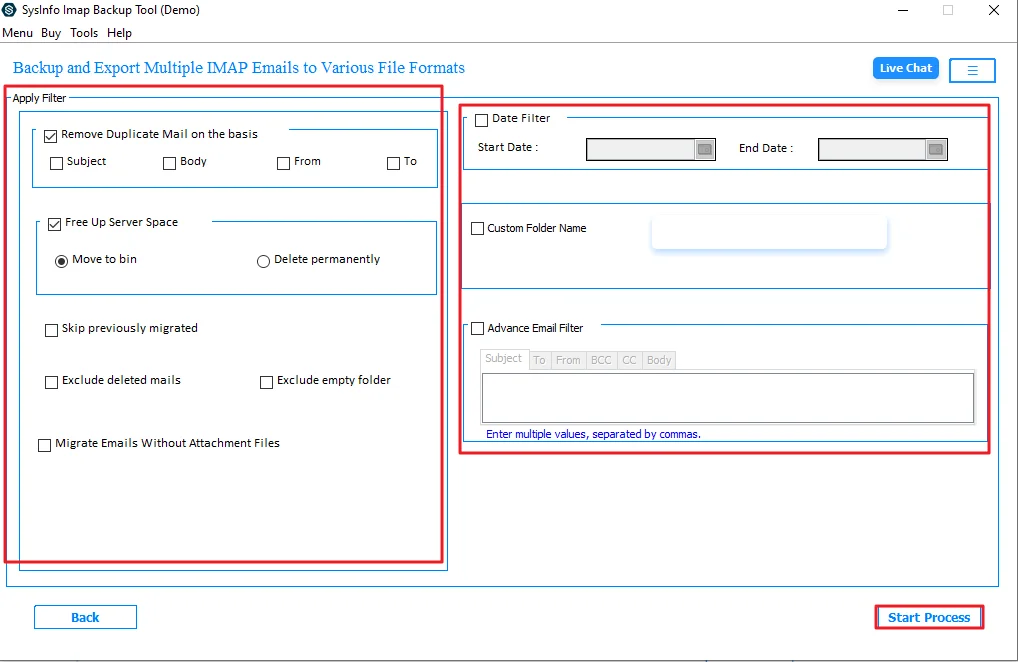Click the SysInfo logo in the title bar
This screenshot has height=662, width=1018.
[9, 9]
